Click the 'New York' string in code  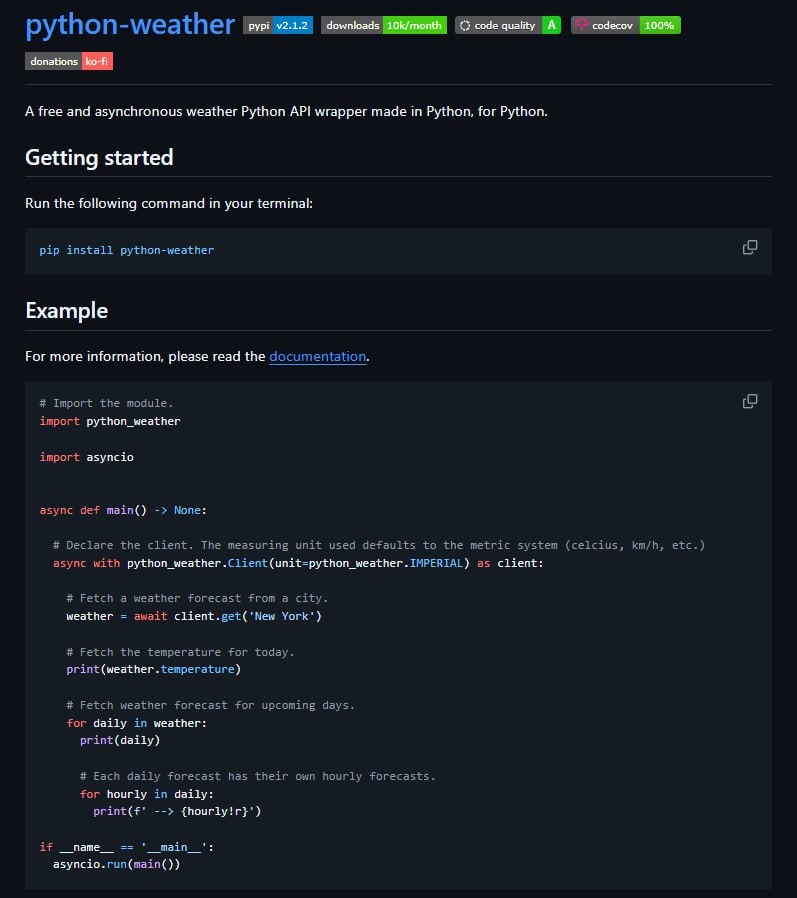point(283,616)
